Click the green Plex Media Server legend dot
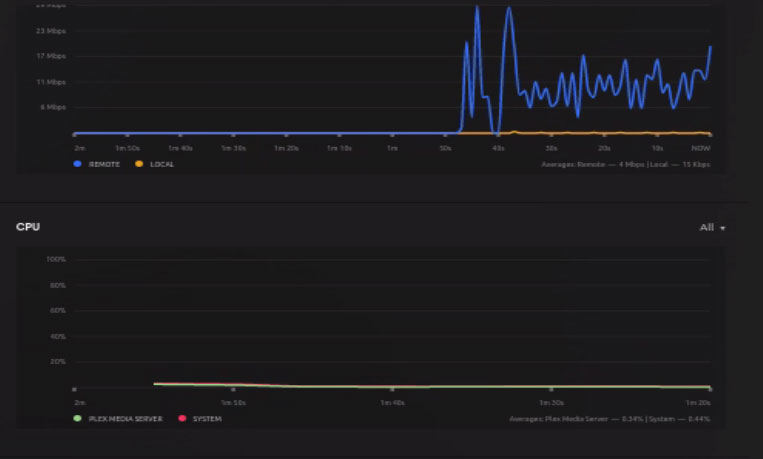The image size is (763, 459). coord(77,419)
